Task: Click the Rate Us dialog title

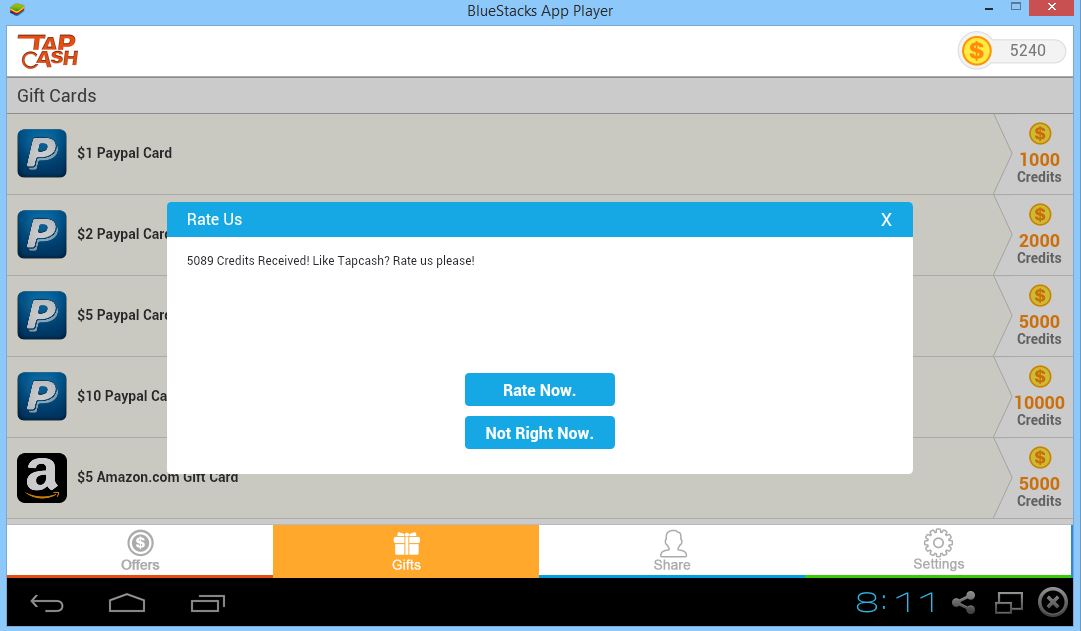Action: [x=214, y=219]
